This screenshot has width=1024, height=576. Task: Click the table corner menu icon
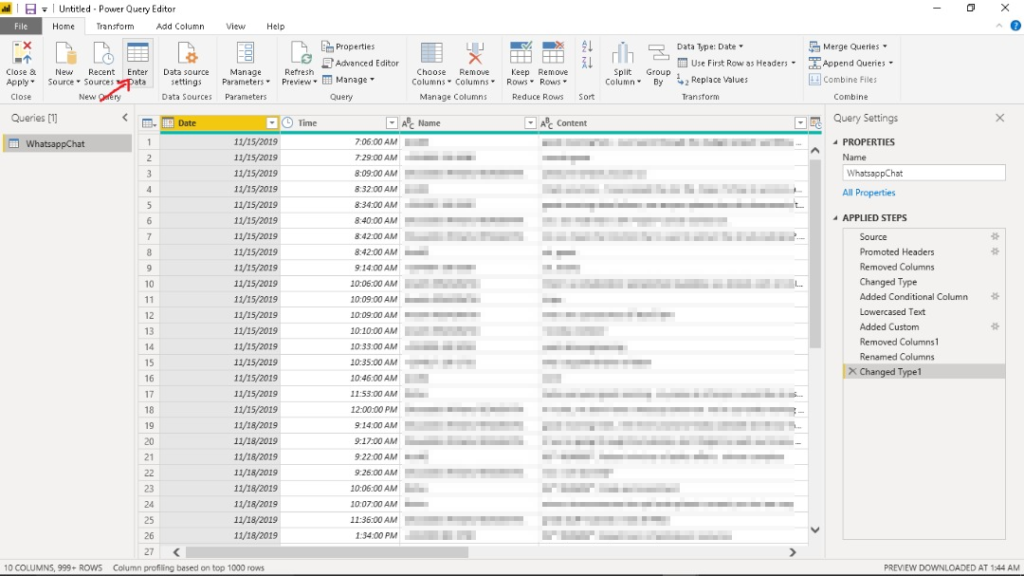click(148, 123)
